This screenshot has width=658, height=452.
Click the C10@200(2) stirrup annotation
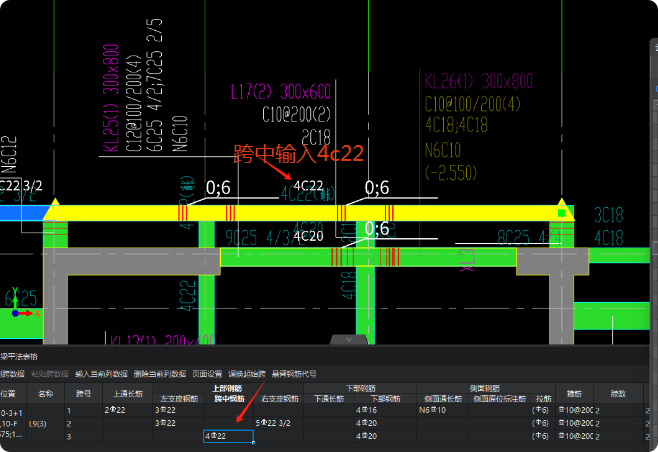(296, 114)
